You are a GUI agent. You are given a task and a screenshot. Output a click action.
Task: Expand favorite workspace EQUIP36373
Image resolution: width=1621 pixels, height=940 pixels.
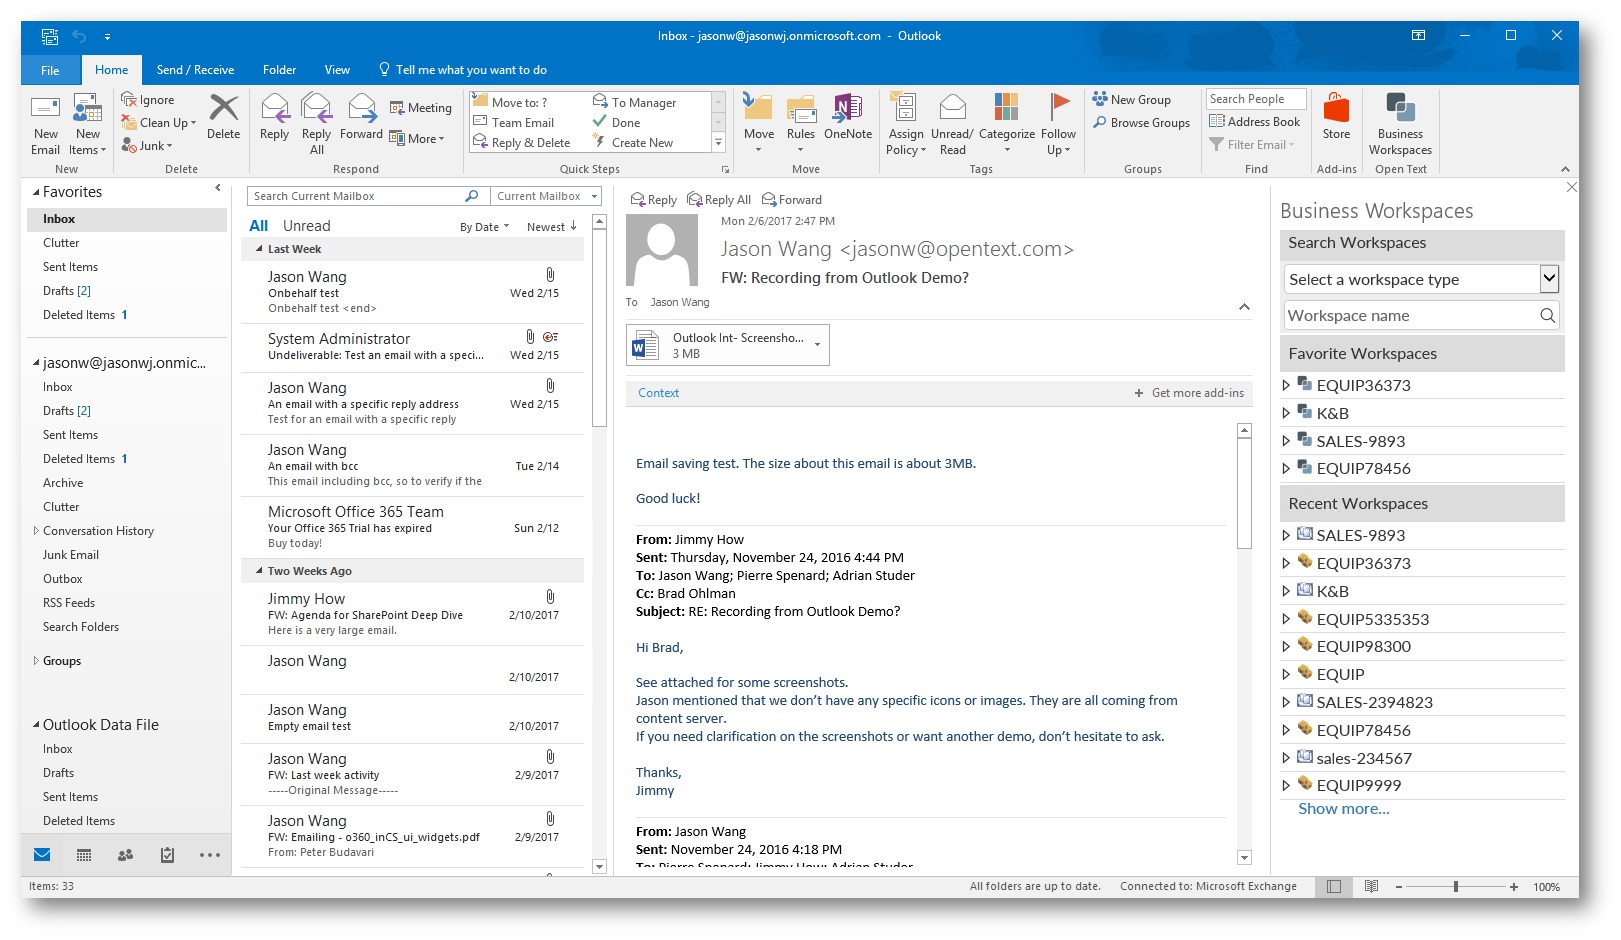(x=1286, y=385)
